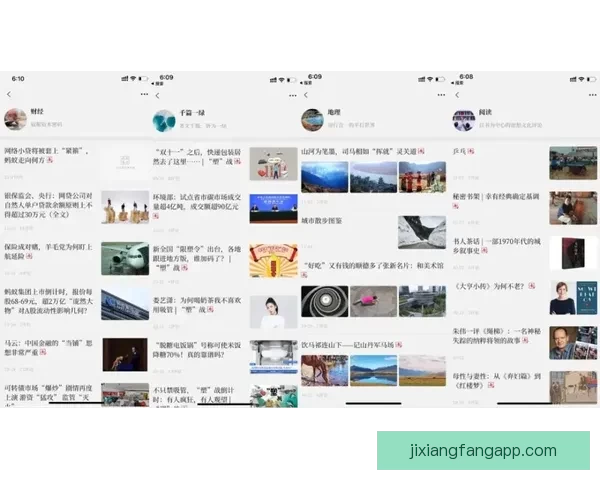
Task: Open the figurines thumbnail beside 银保监会 article
Action: pyautogui.click(x=125, y=207)
